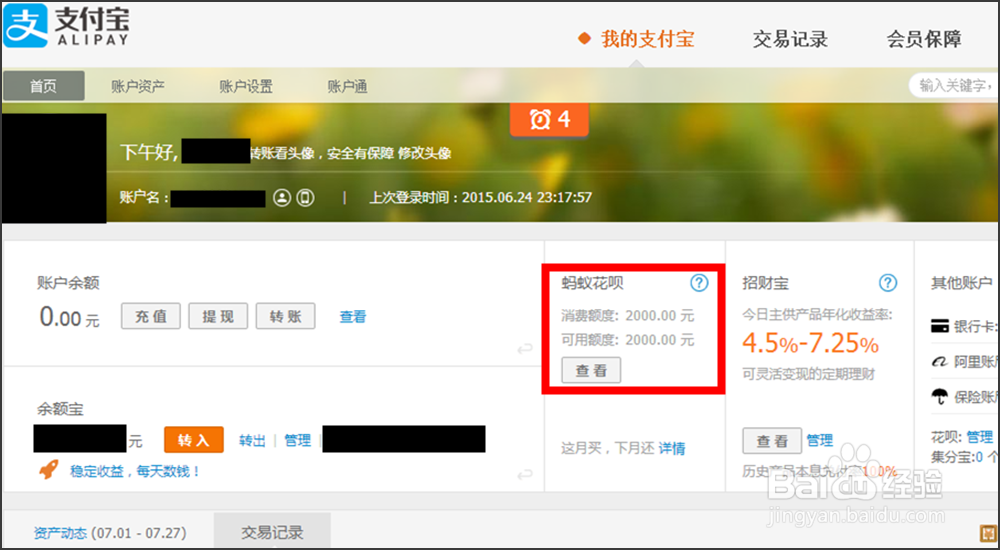Open 我的支付宝 in top navigation
Viewport: 1000px width, 550px height.
click(x=647, y=39)
